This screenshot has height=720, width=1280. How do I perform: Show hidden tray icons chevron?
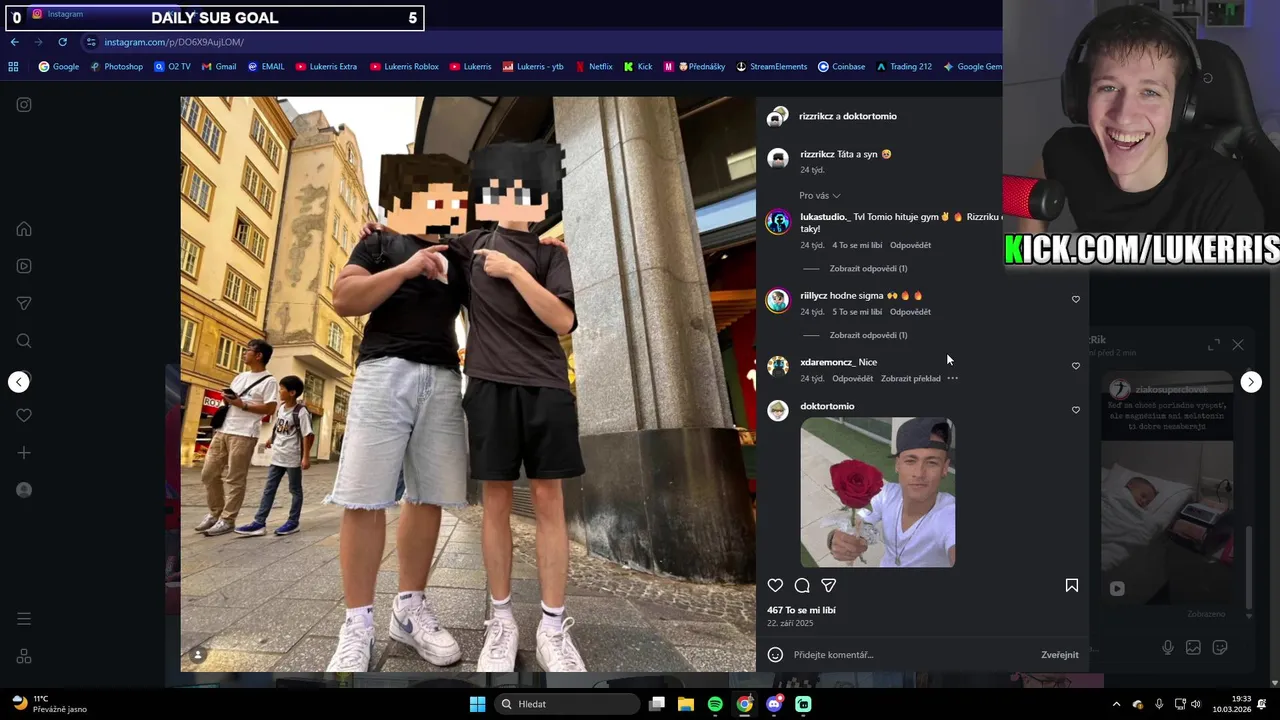tap(1116, 704)
